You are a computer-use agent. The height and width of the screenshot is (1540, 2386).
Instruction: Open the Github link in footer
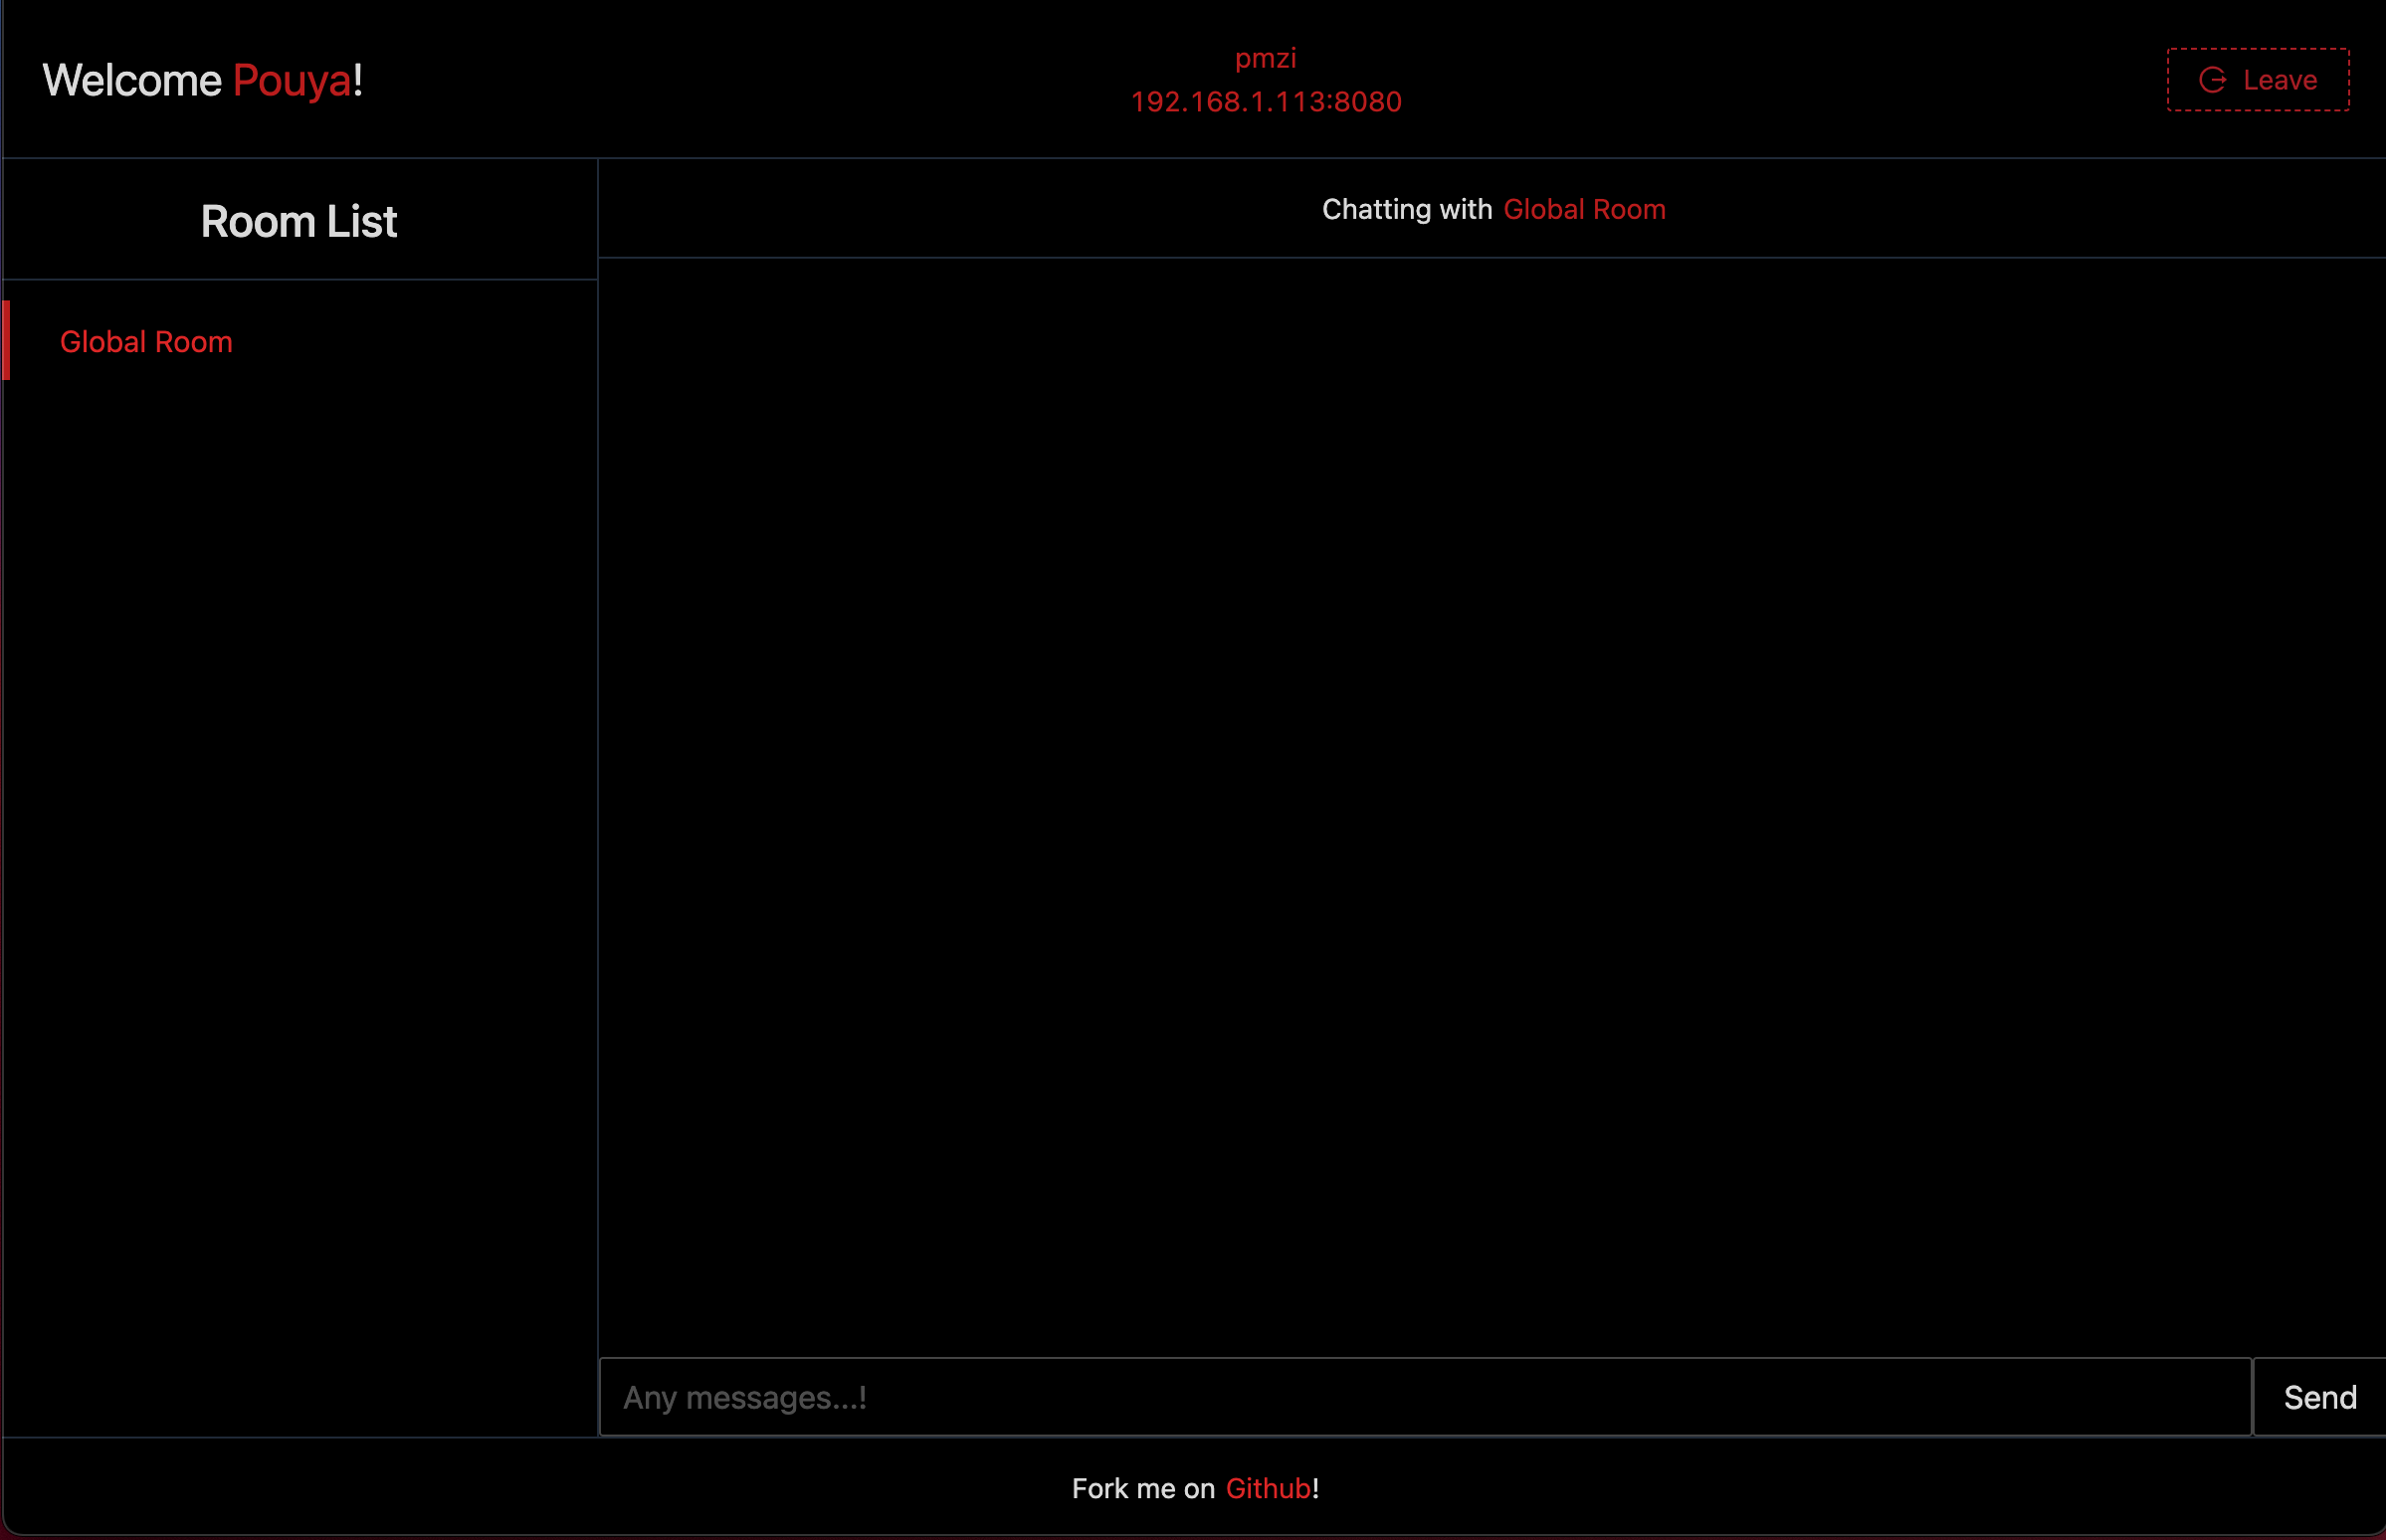tap(1267, 1488)
